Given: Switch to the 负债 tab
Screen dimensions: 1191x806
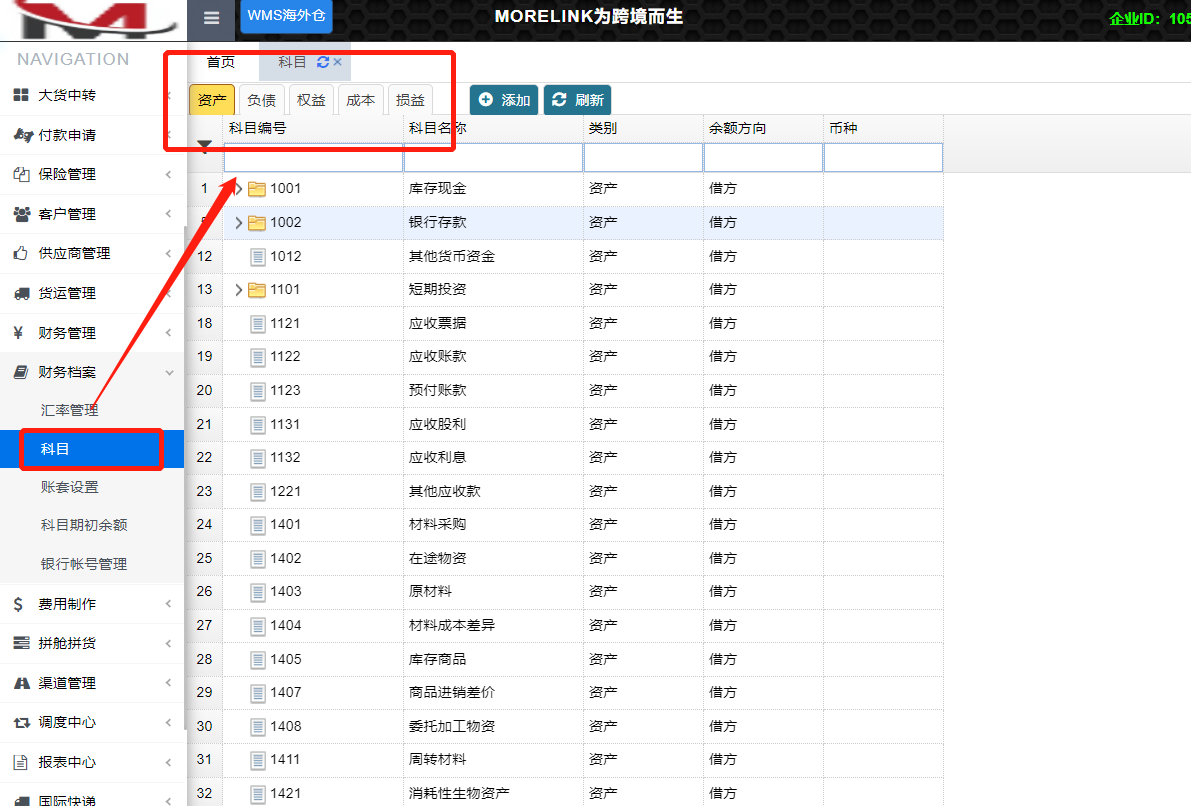Looking at the screenshot, I should 261,100.
